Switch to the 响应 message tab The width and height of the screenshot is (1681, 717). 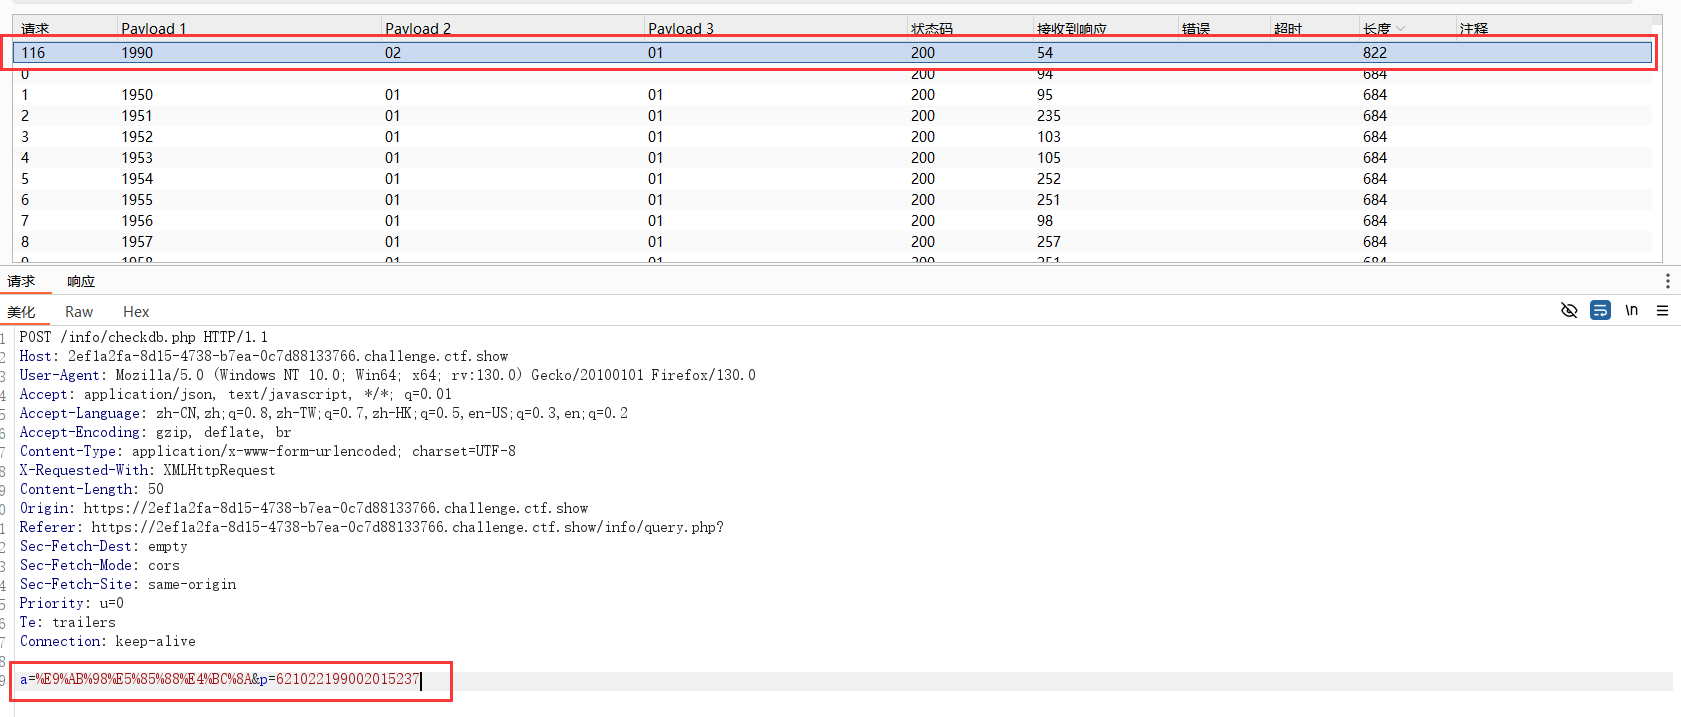[81, 281]
